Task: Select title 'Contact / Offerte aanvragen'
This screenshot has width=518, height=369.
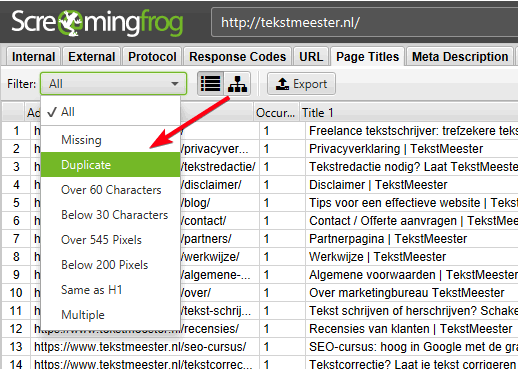Action: [412, 221]
